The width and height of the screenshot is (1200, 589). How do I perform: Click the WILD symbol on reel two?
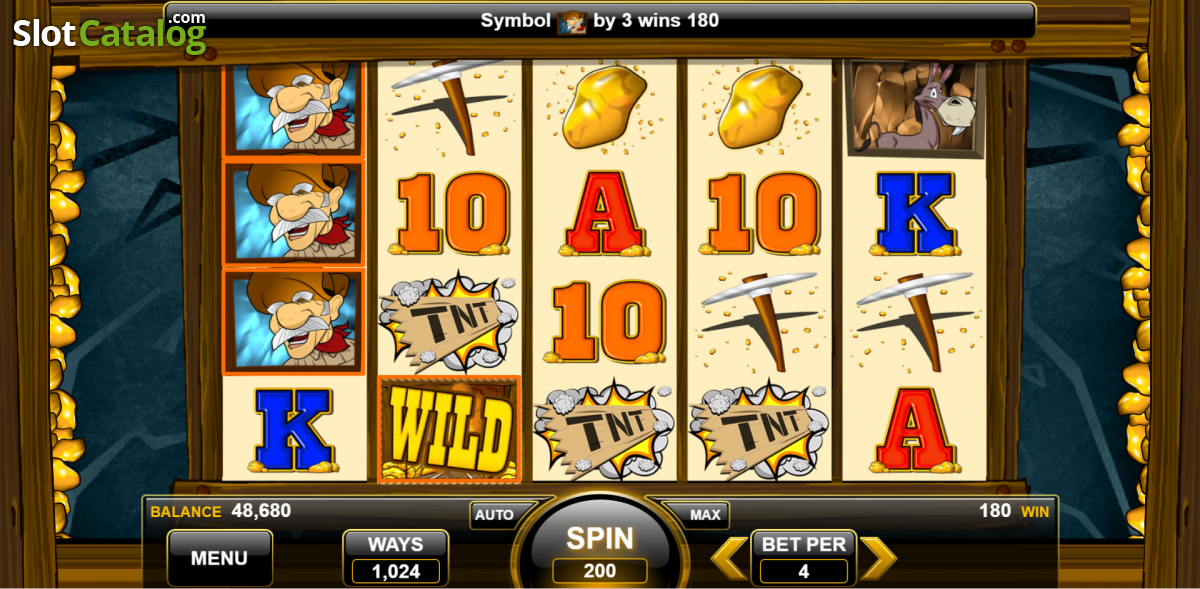[x=449, y=428]
